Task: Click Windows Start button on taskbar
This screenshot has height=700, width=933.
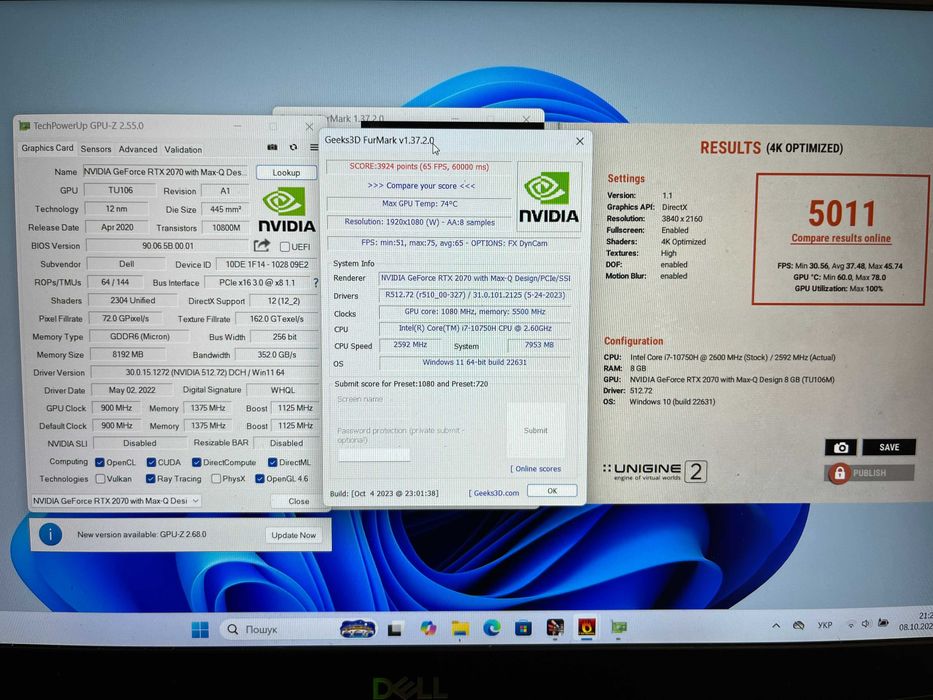Action: point(201,629)
